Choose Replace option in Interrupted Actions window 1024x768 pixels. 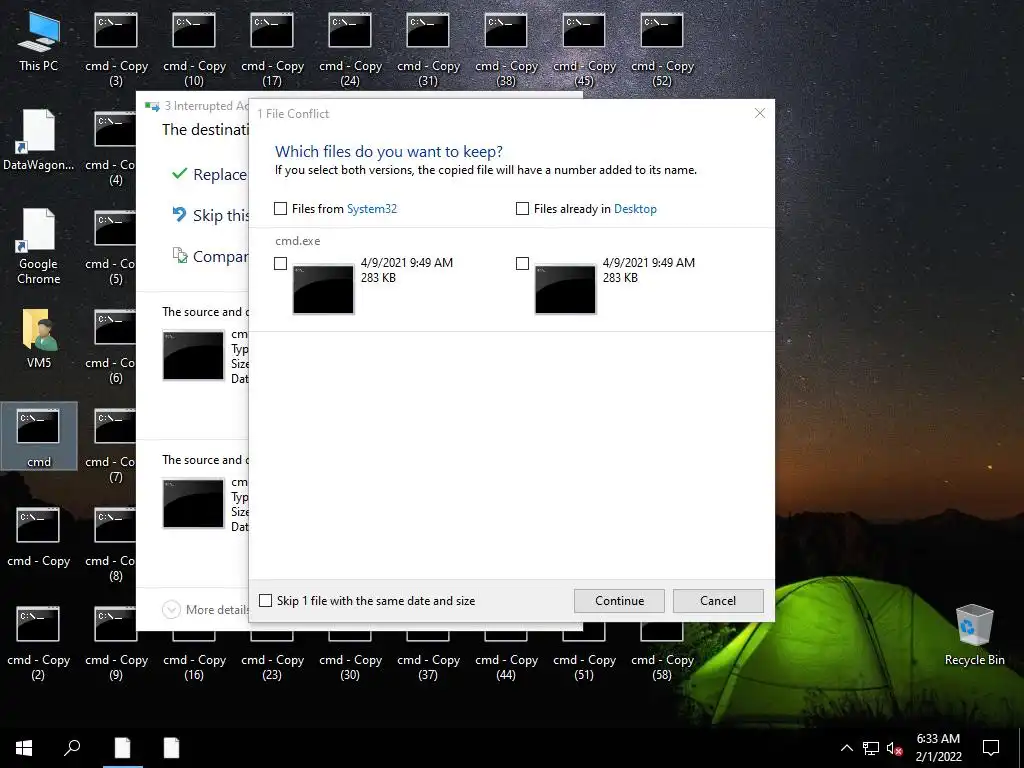click(210, 174)
